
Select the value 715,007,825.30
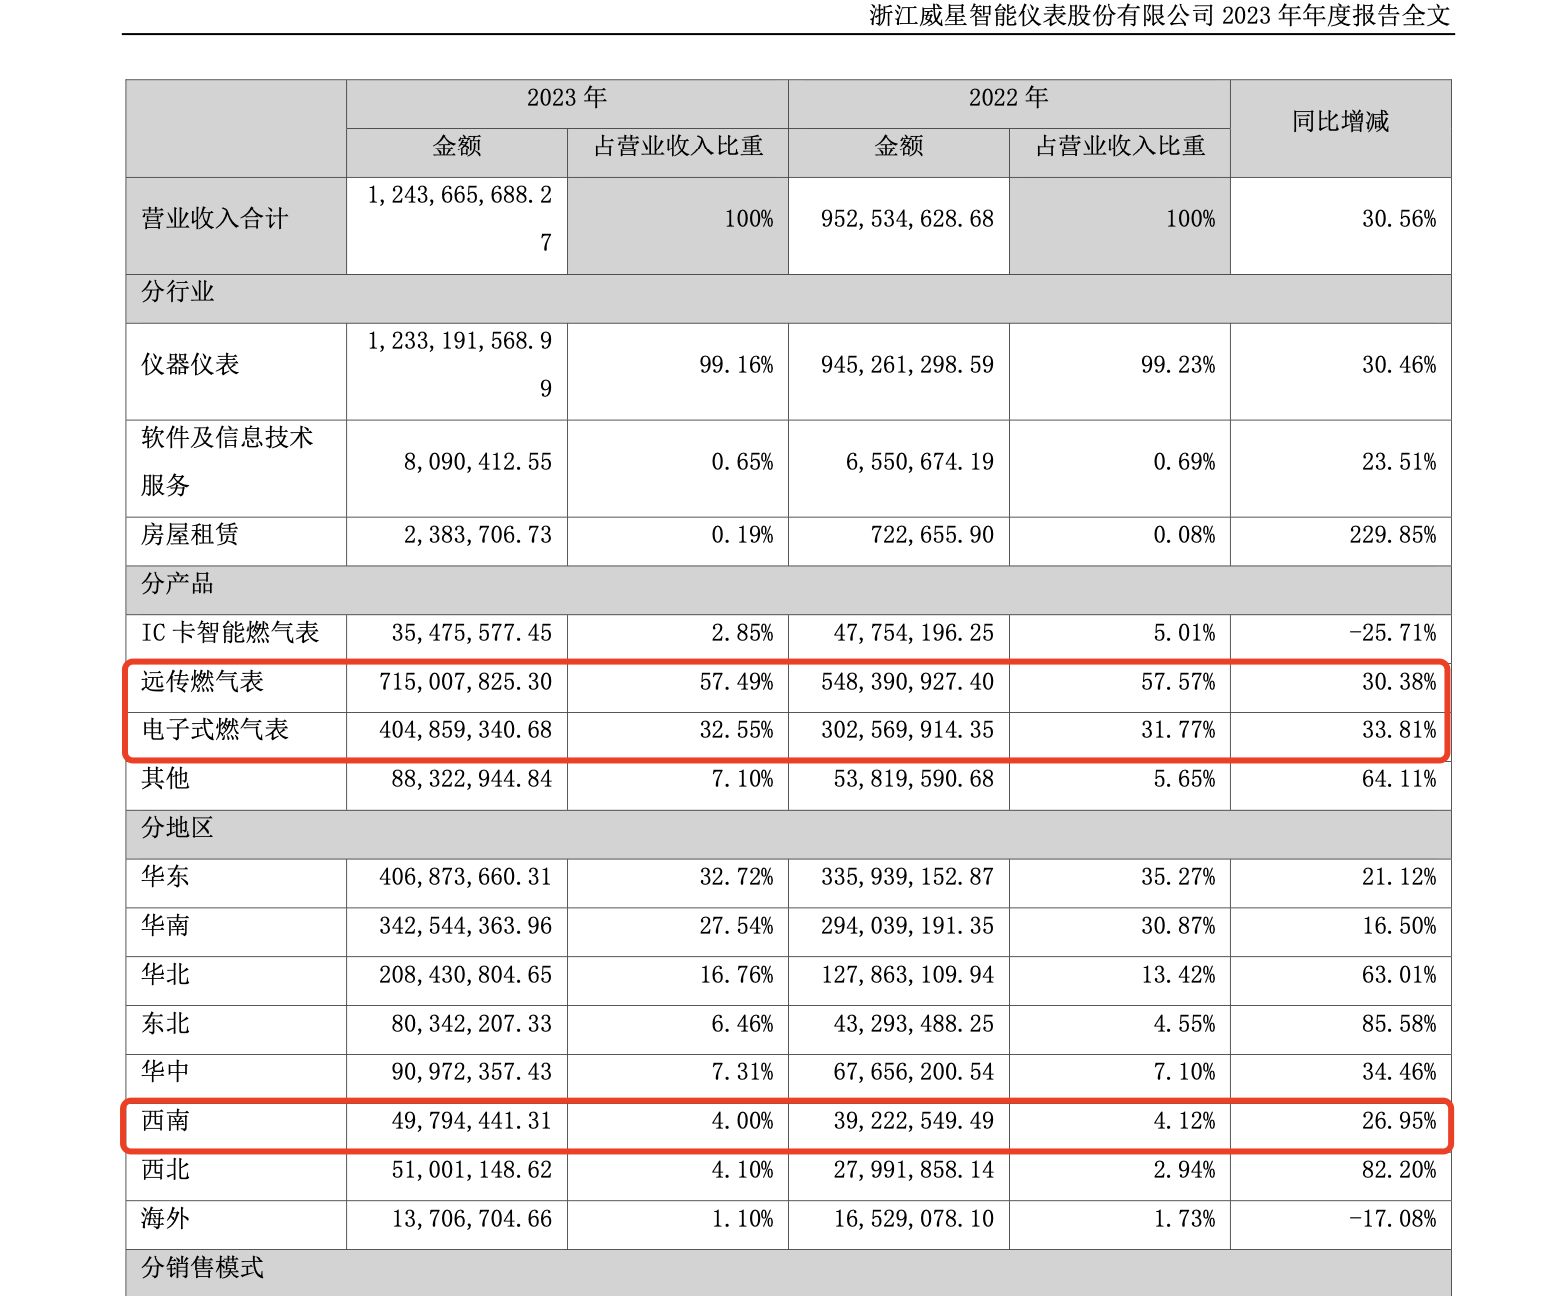466,682
